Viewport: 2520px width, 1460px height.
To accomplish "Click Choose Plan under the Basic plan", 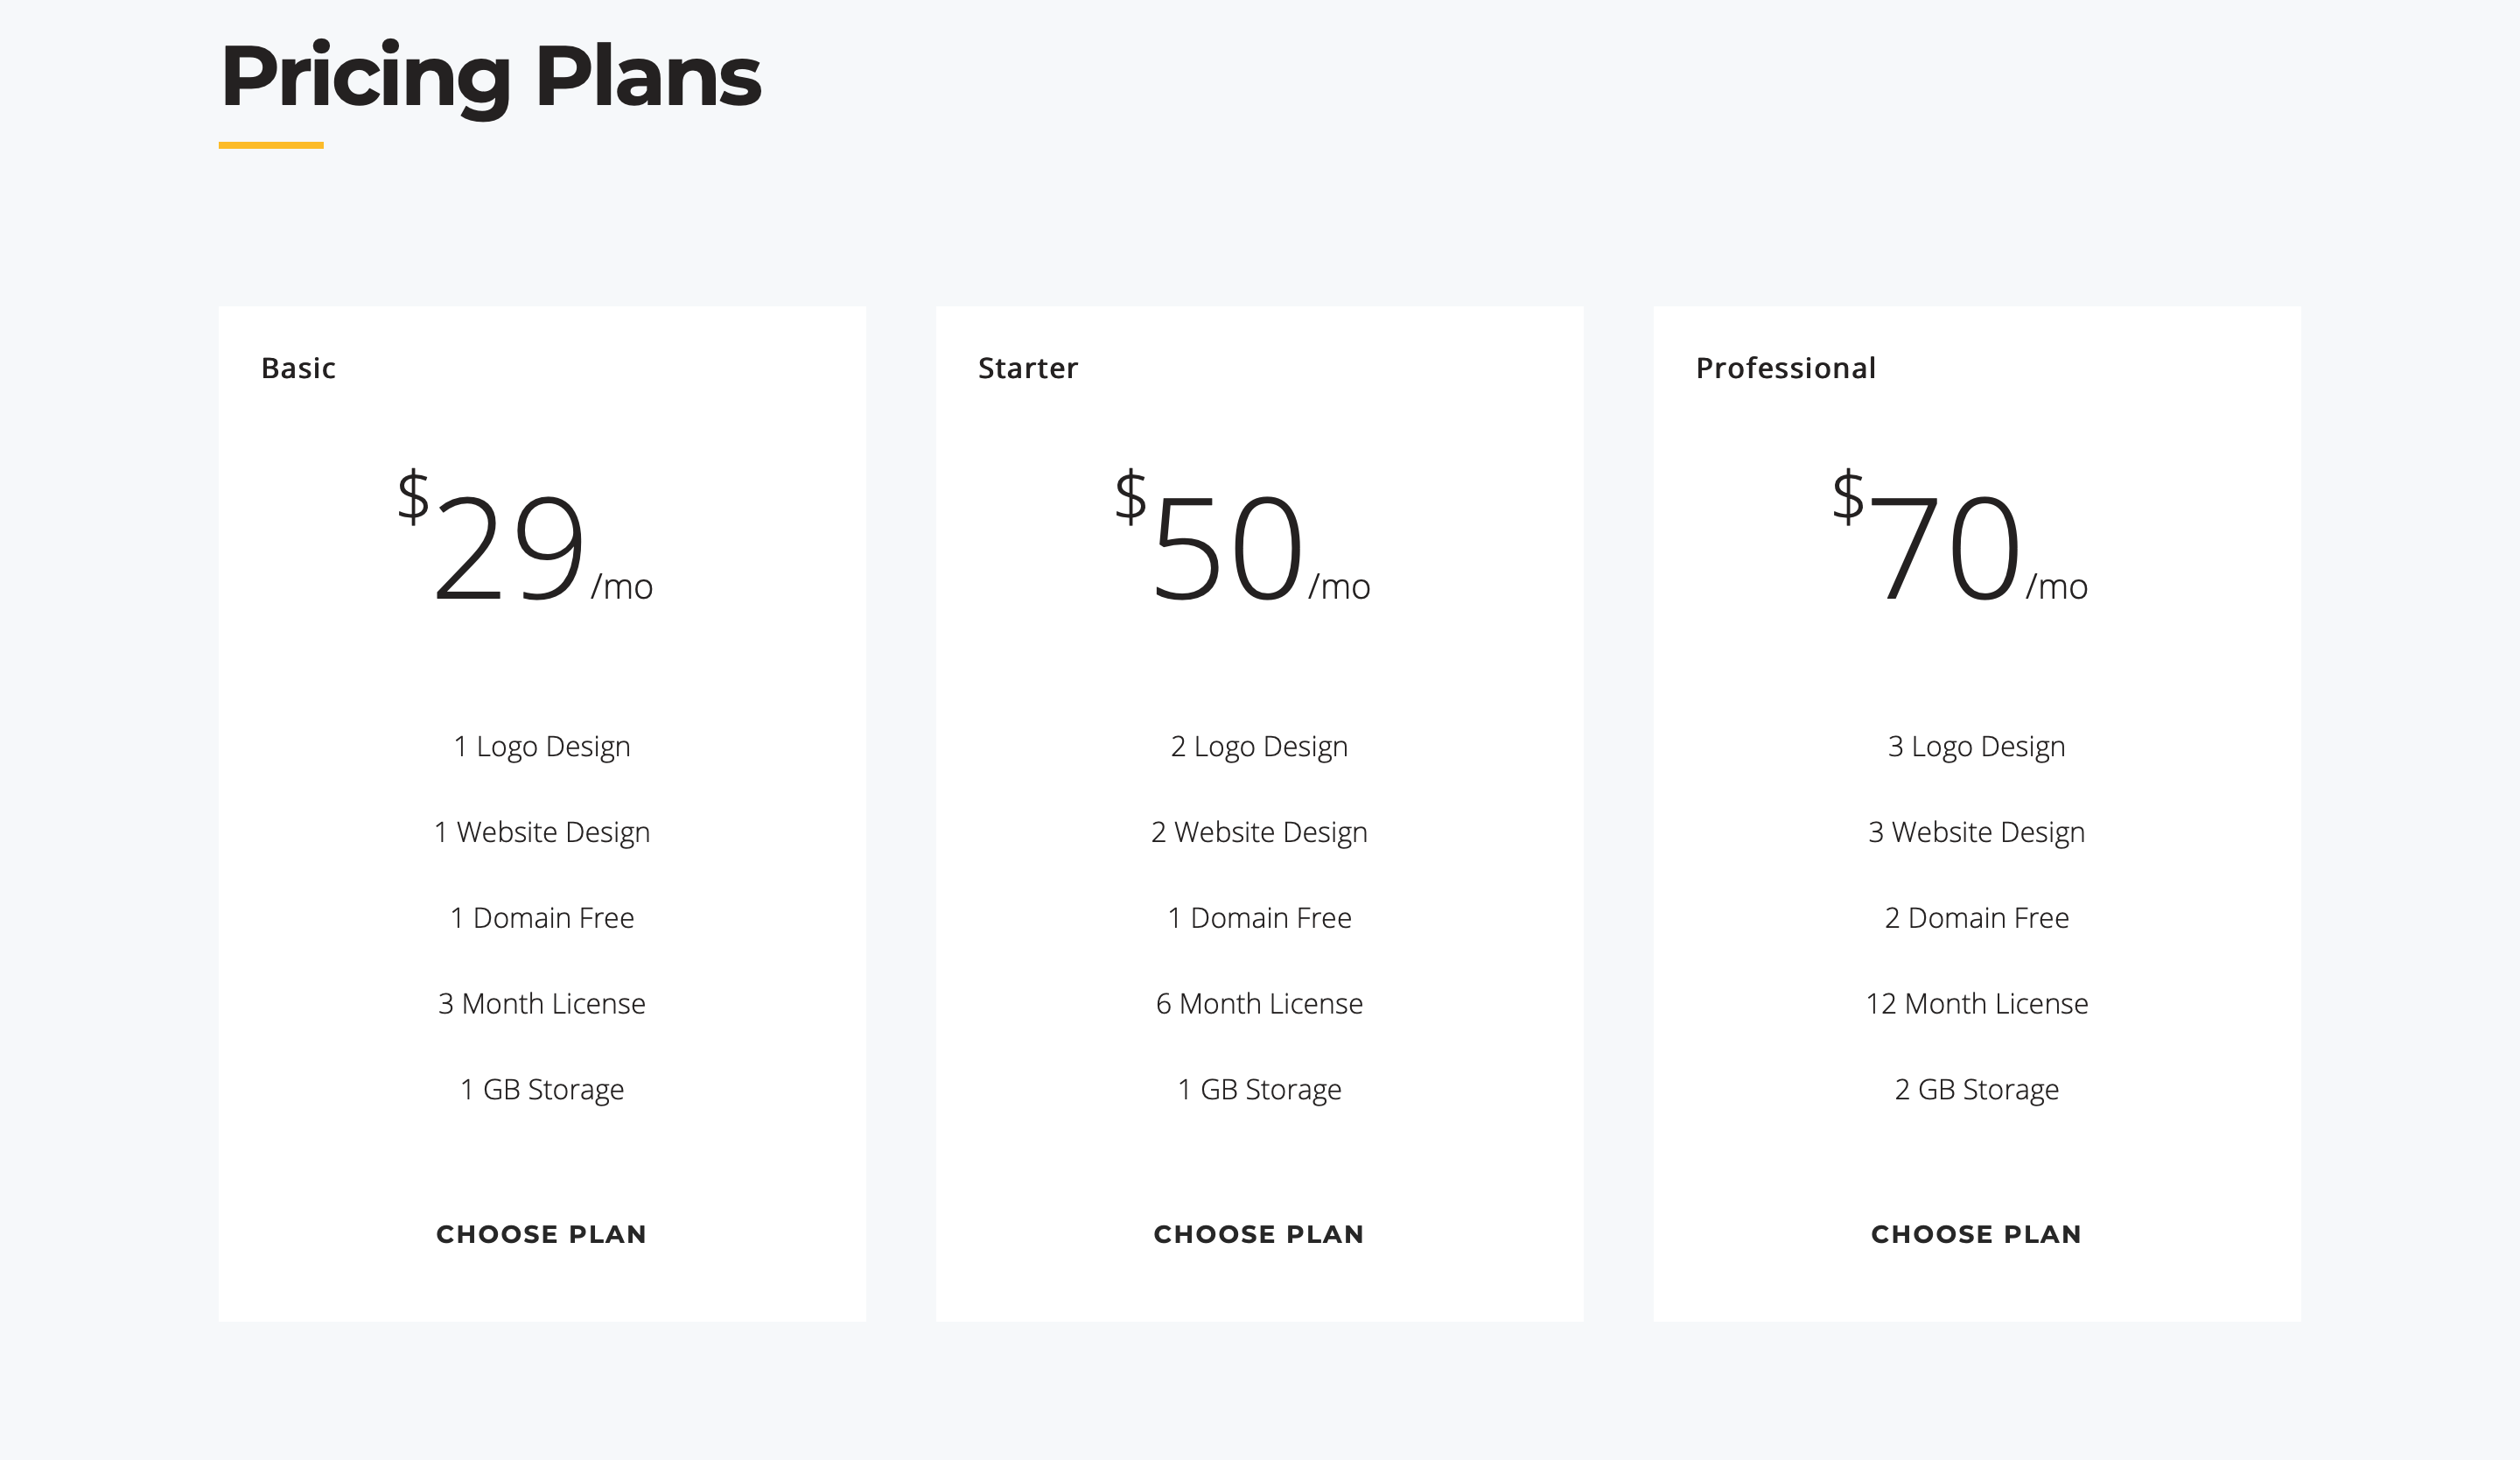I will 541,1234.
